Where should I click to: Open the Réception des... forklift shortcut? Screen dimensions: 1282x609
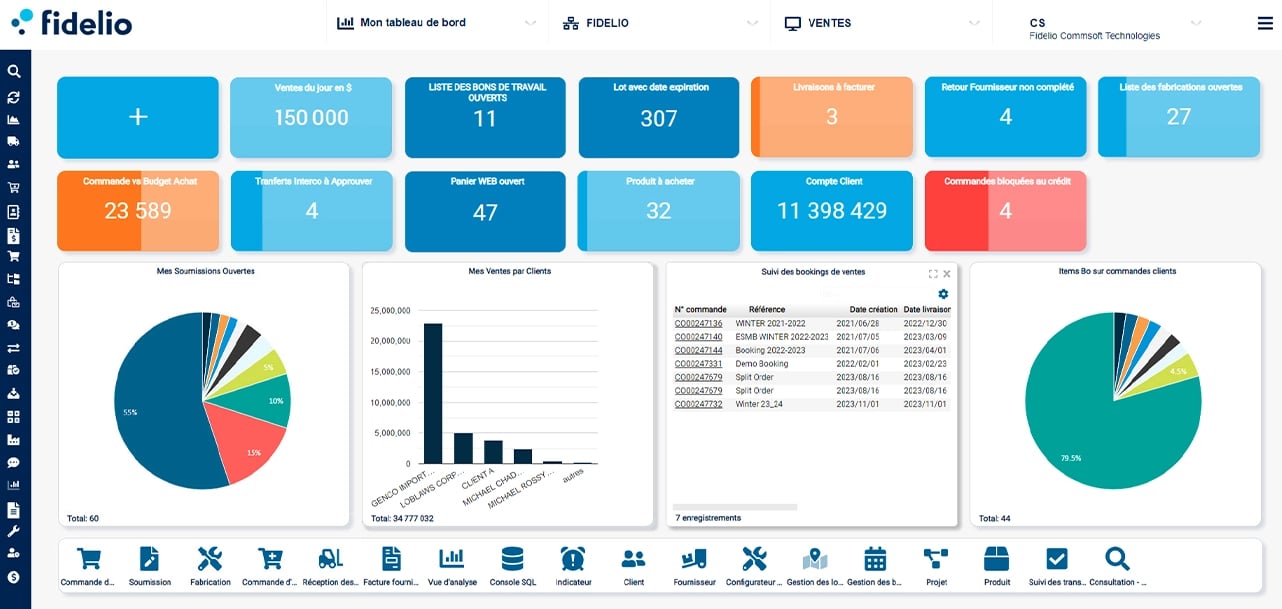tap(330, 566)
